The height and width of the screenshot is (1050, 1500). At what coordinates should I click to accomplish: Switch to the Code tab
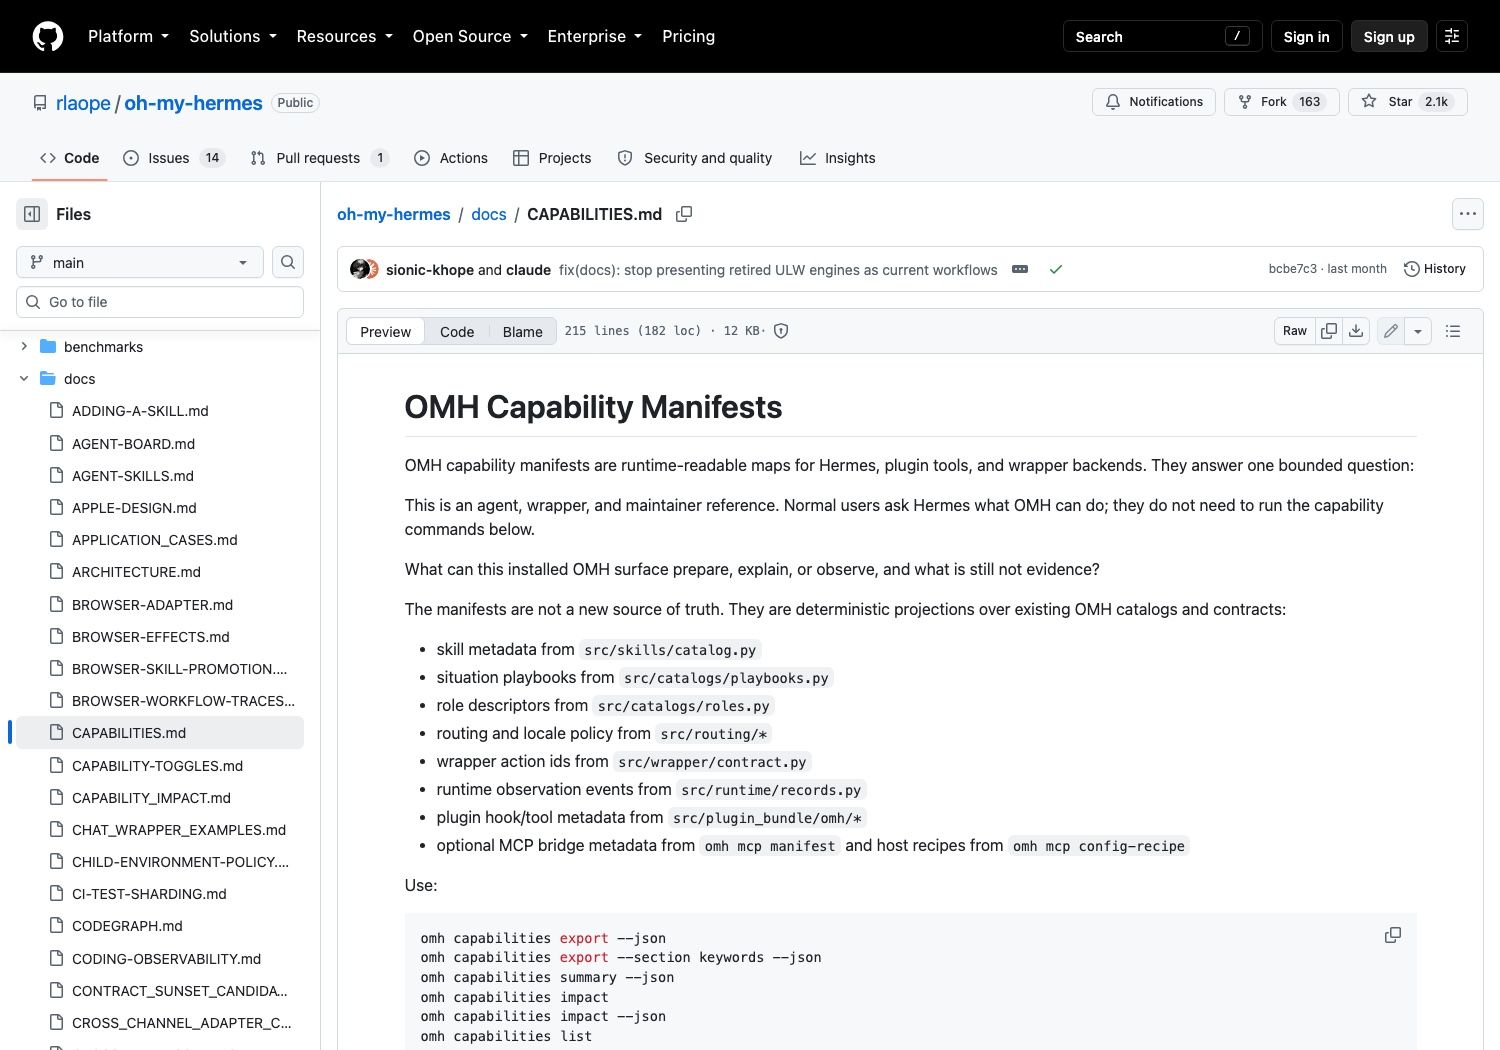pyautogui.click(x=69, y=158)
